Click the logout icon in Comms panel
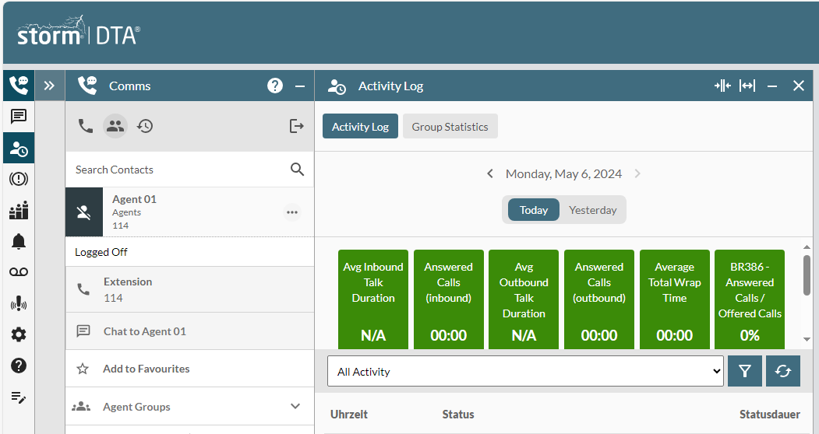Screen dimensions: 819x434 296,126
